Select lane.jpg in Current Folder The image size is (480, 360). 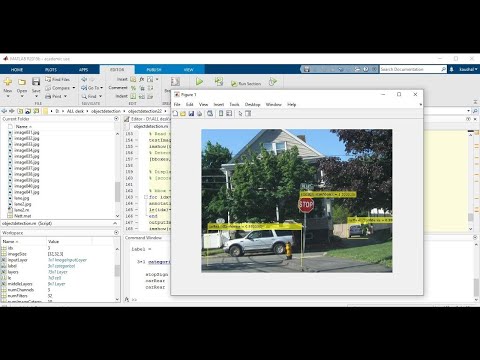click(22, 198)
